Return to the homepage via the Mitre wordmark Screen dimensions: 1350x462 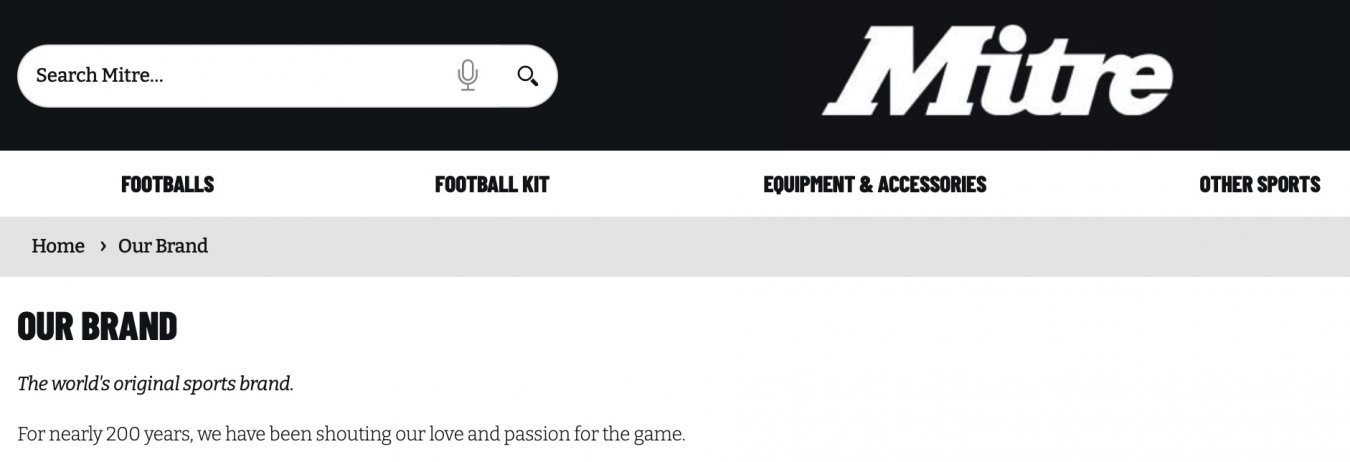pos(996,72)
